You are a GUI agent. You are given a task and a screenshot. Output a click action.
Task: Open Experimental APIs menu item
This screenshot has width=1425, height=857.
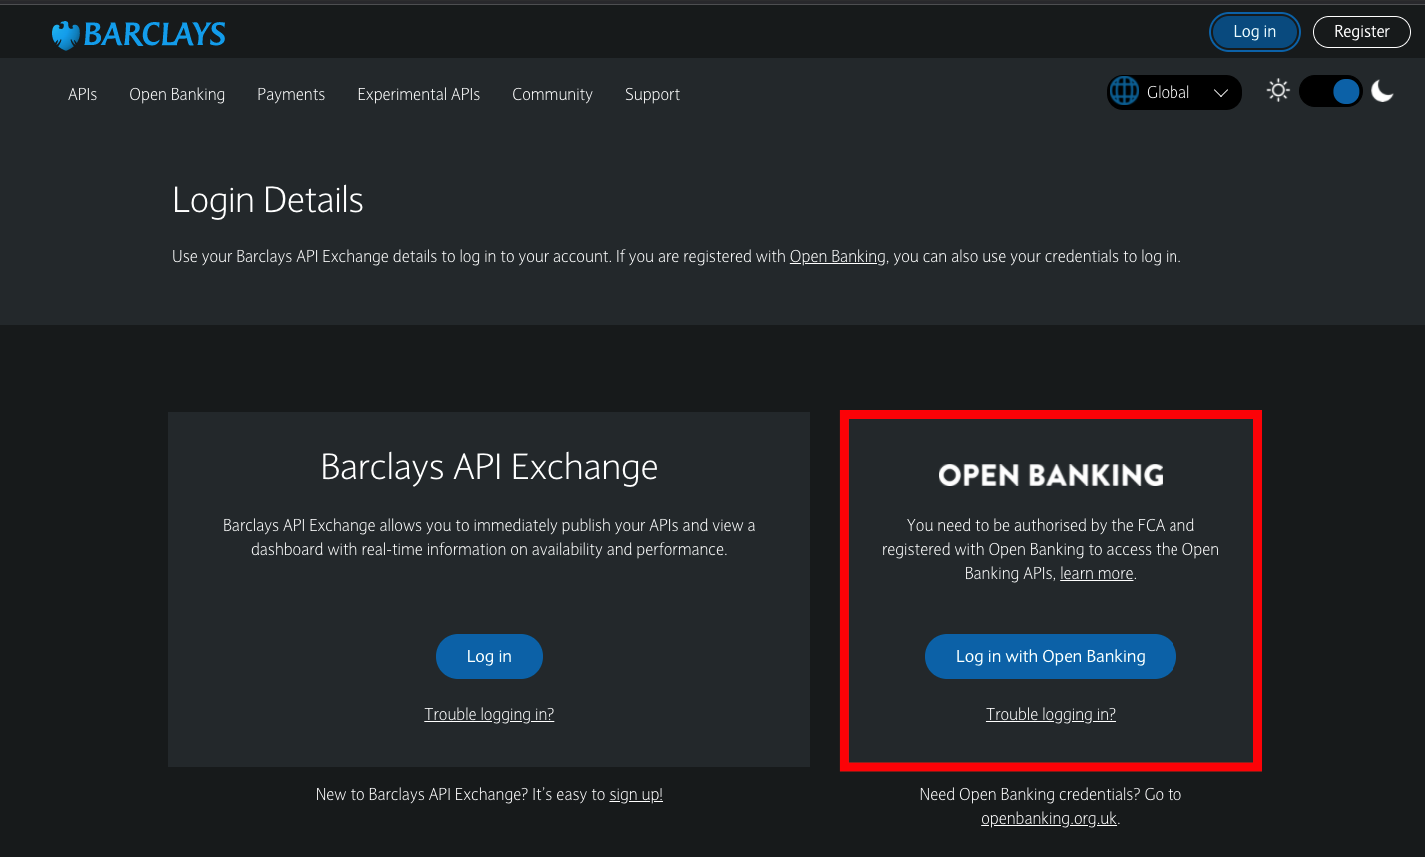[x=419, y=94]
